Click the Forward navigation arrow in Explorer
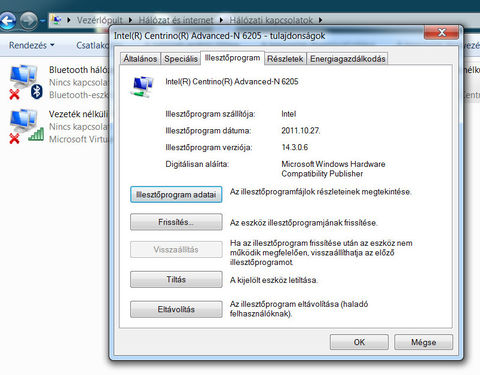 [x=29, y=21]
